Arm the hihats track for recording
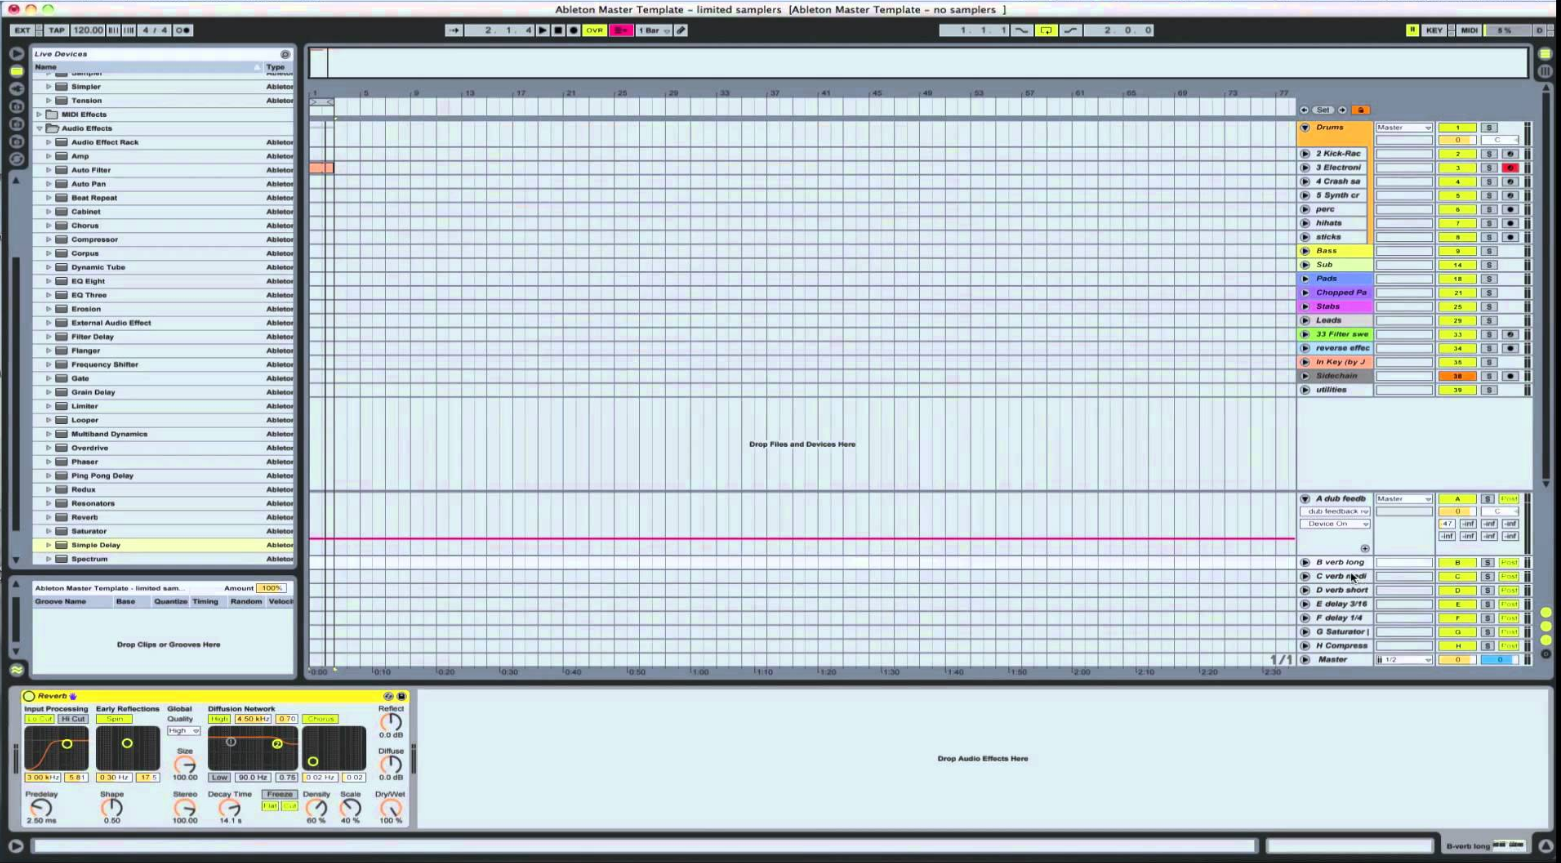 [x=1510, y=223]
